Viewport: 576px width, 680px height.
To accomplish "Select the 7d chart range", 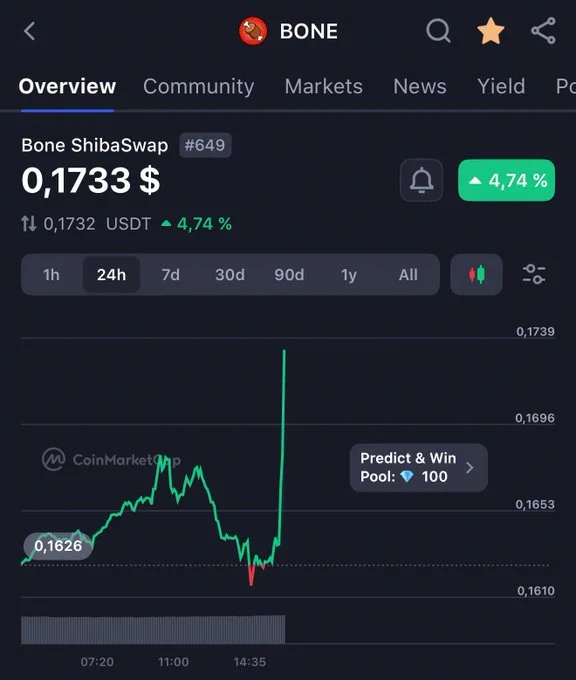I will pos(170,275).
